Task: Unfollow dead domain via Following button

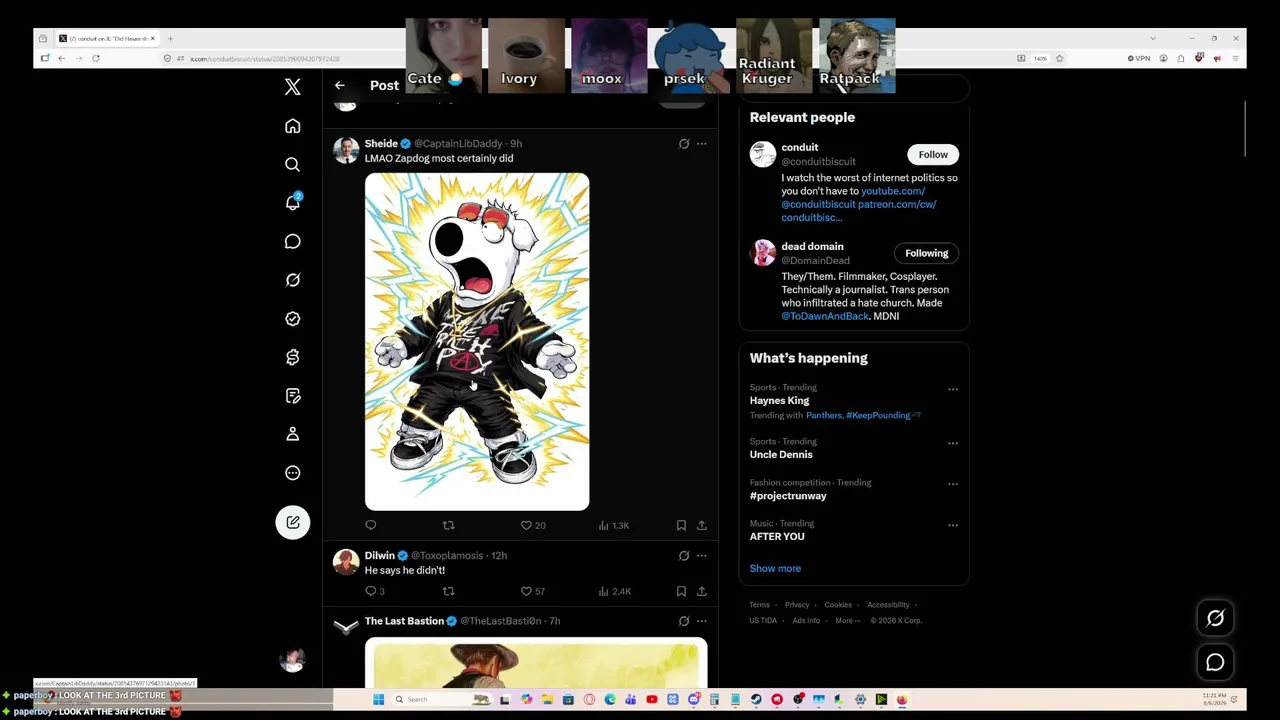Action: (927, 253)
